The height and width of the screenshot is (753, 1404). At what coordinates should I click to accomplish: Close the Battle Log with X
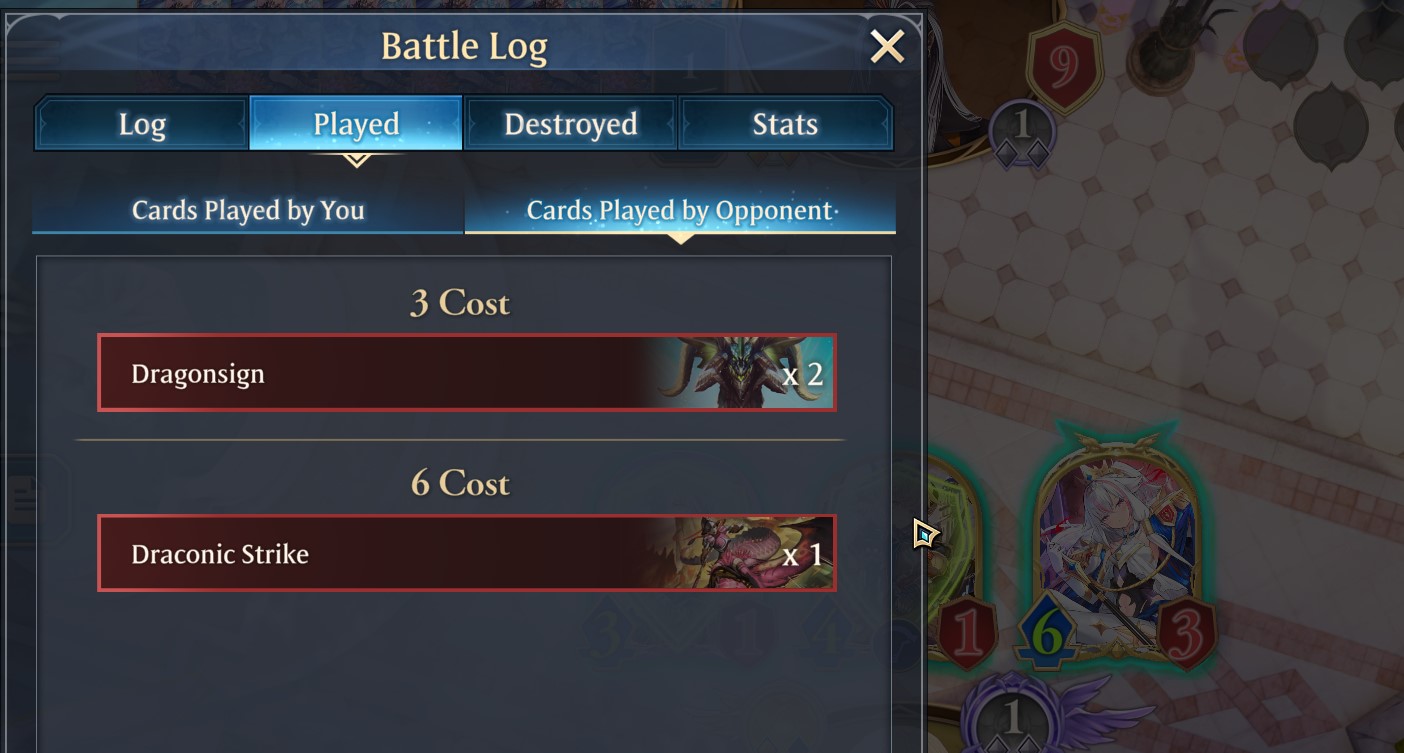click(887, 46)
